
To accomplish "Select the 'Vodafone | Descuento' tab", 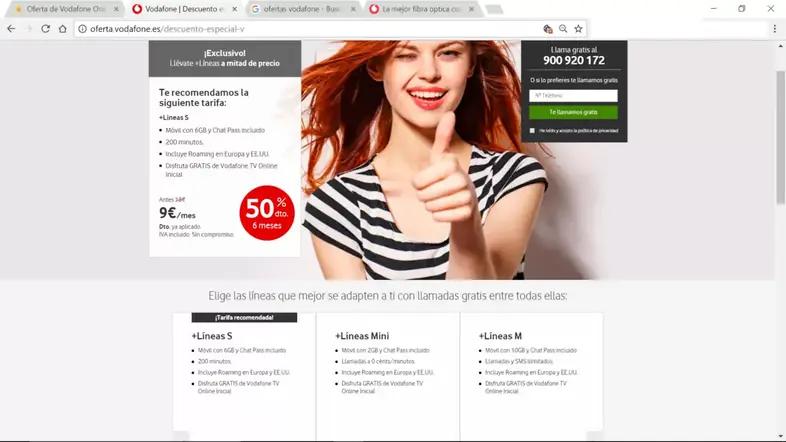I will coord(183,9).
